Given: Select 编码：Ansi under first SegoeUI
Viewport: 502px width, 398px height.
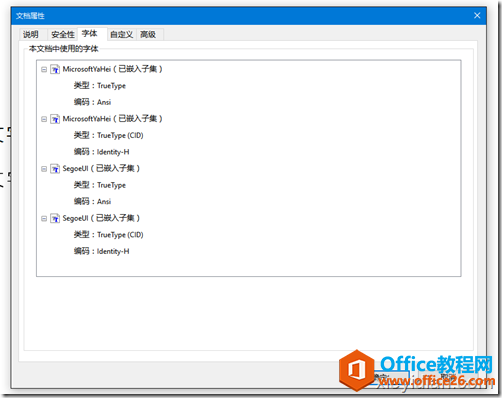Looking at the screenshot, I should (92, 201).
